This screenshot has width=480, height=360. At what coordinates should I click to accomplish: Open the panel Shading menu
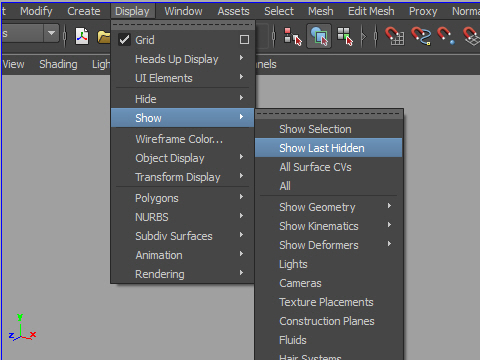[58, 64]
